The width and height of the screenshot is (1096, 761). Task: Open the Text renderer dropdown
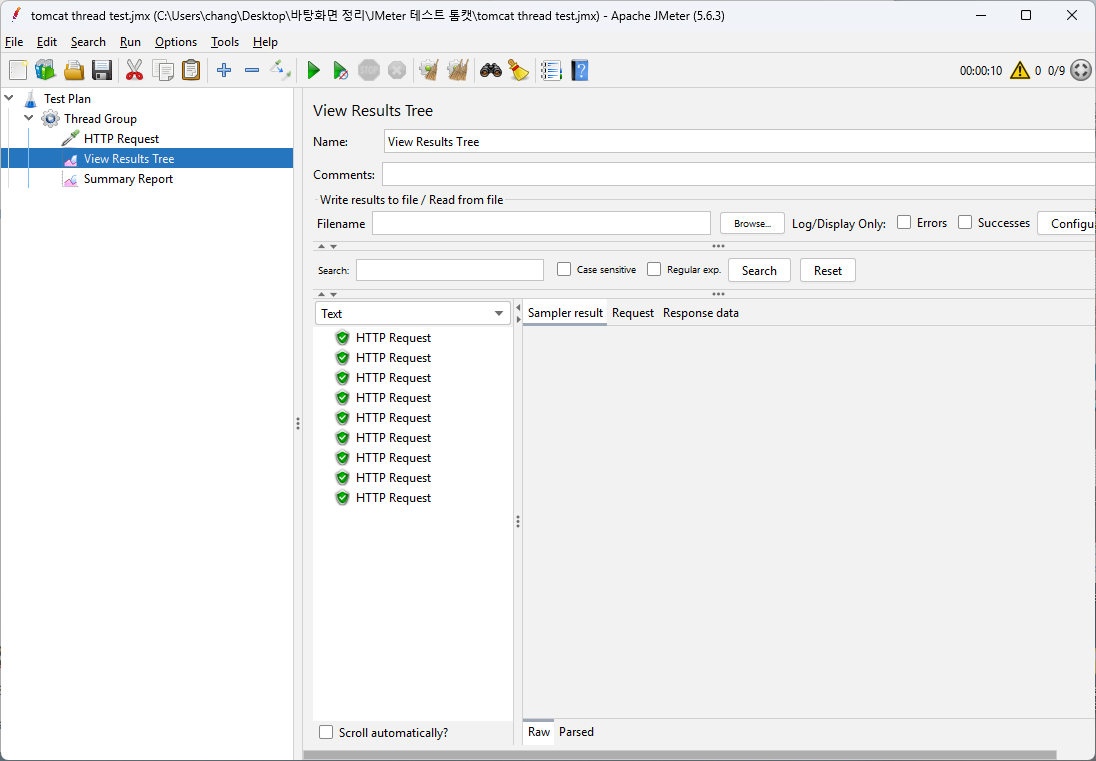[412, 313]
